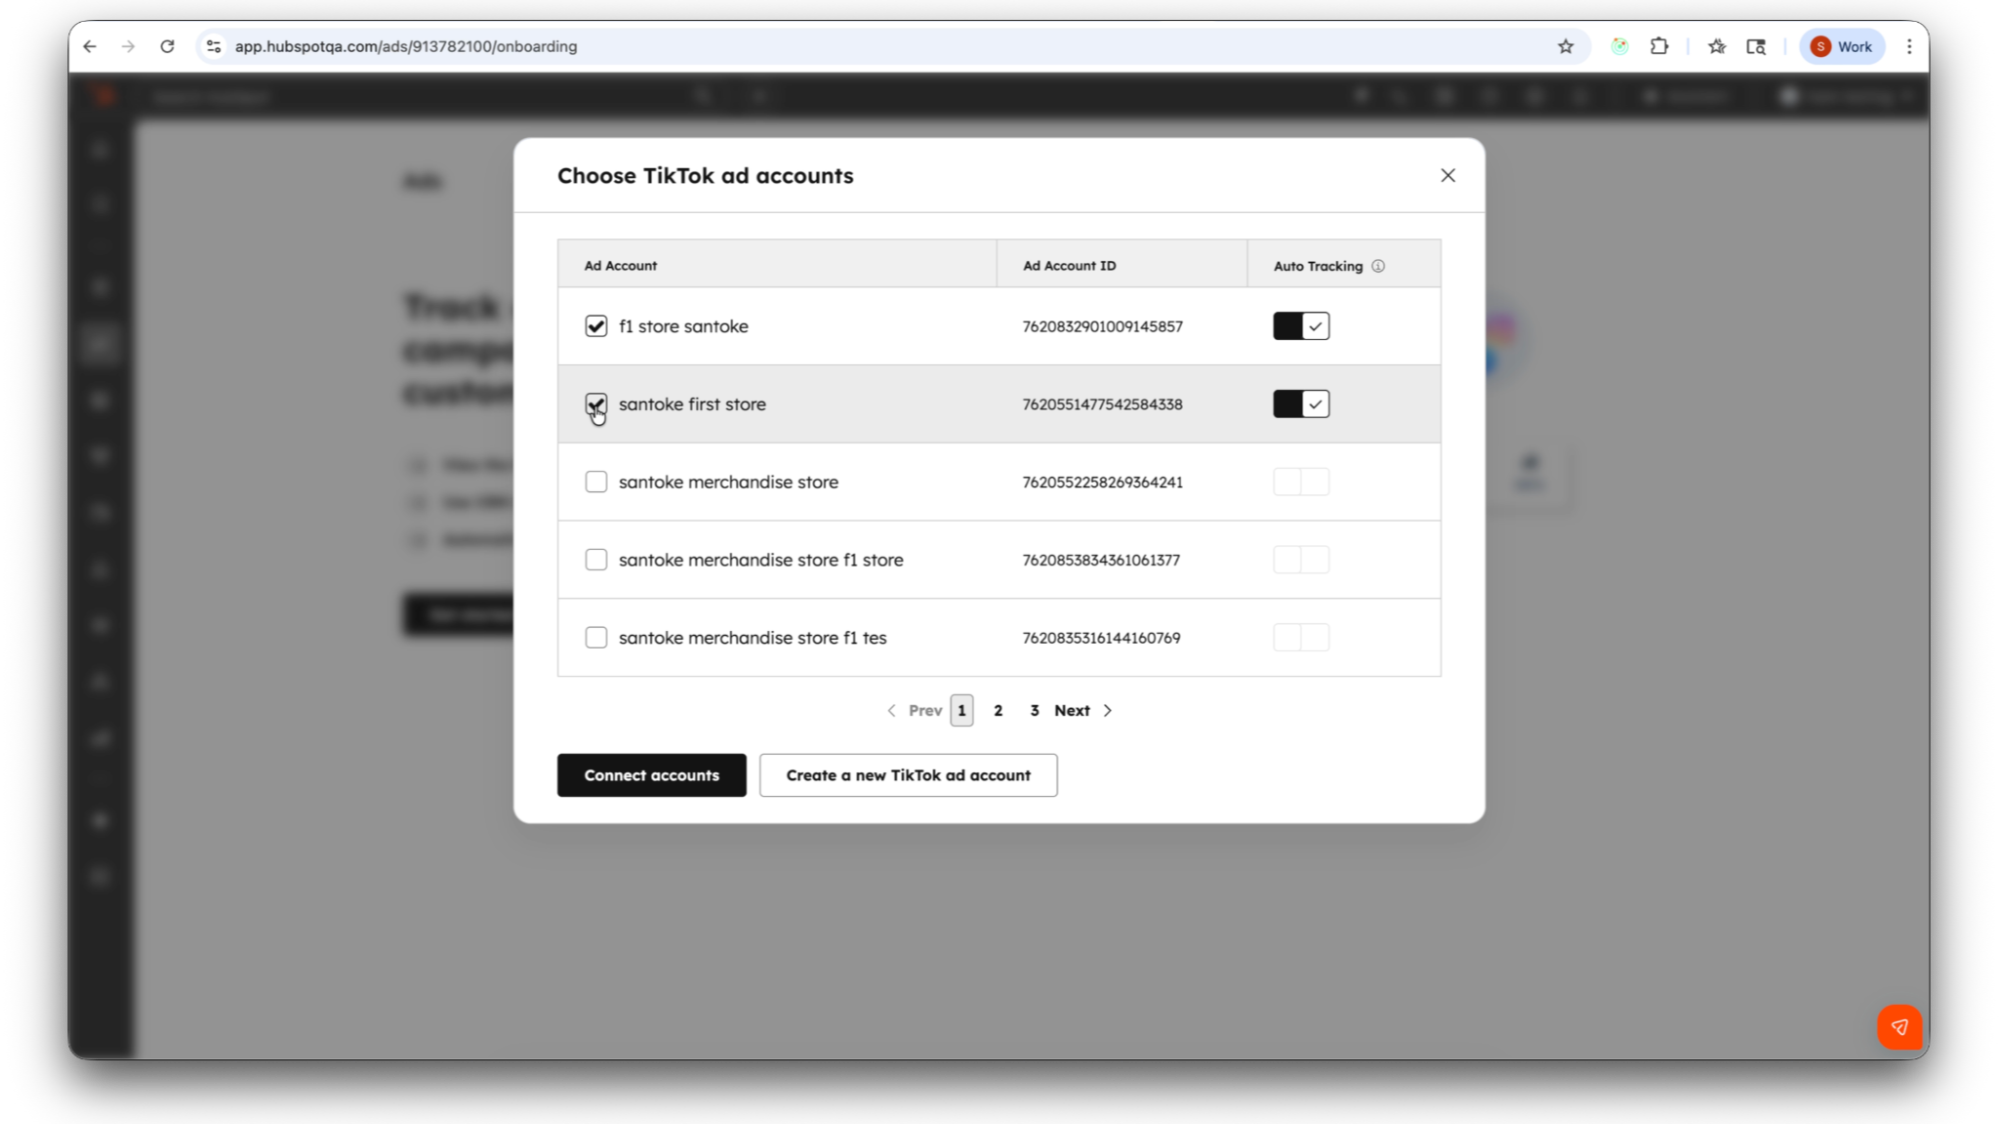Click the f1 store santoke account name
The image size is (1999, 1124).
pos(683,326)
